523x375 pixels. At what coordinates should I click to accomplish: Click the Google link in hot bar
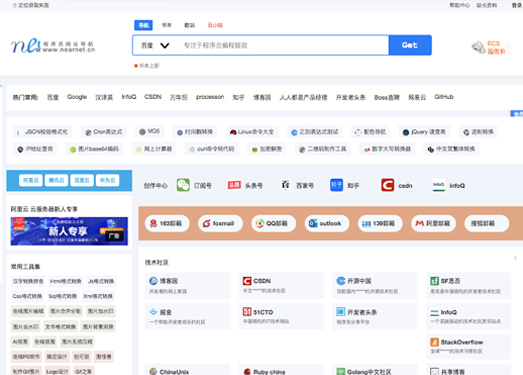click(77, 97)
